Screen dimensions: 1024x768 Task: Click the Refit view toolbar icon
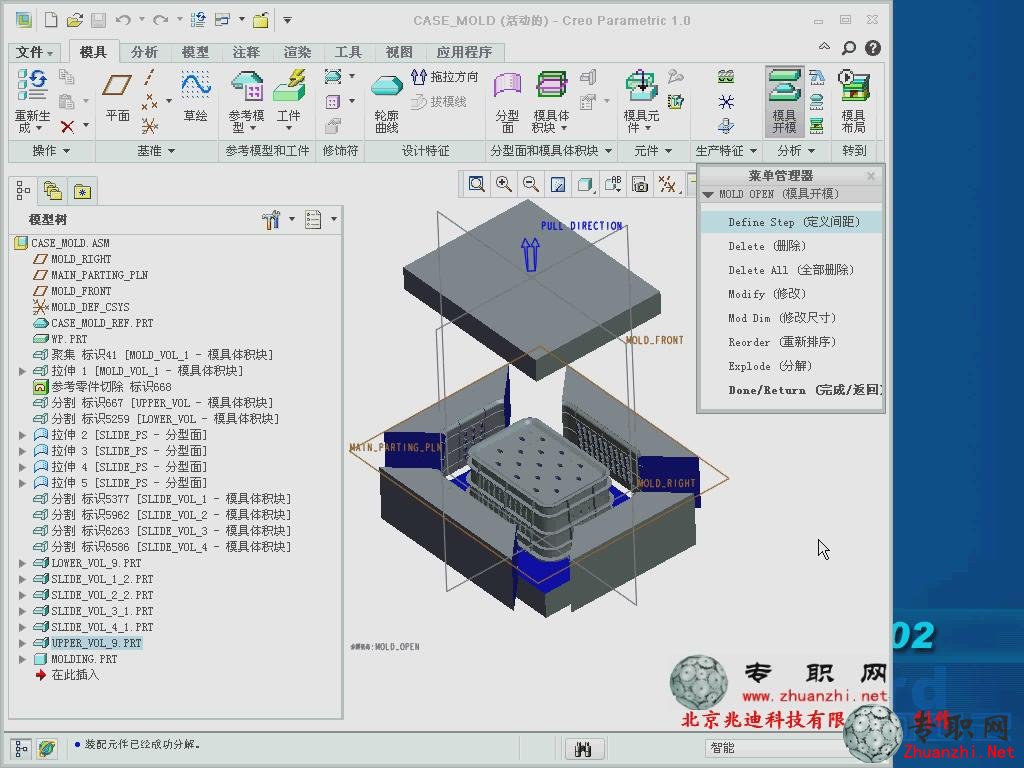477,185
